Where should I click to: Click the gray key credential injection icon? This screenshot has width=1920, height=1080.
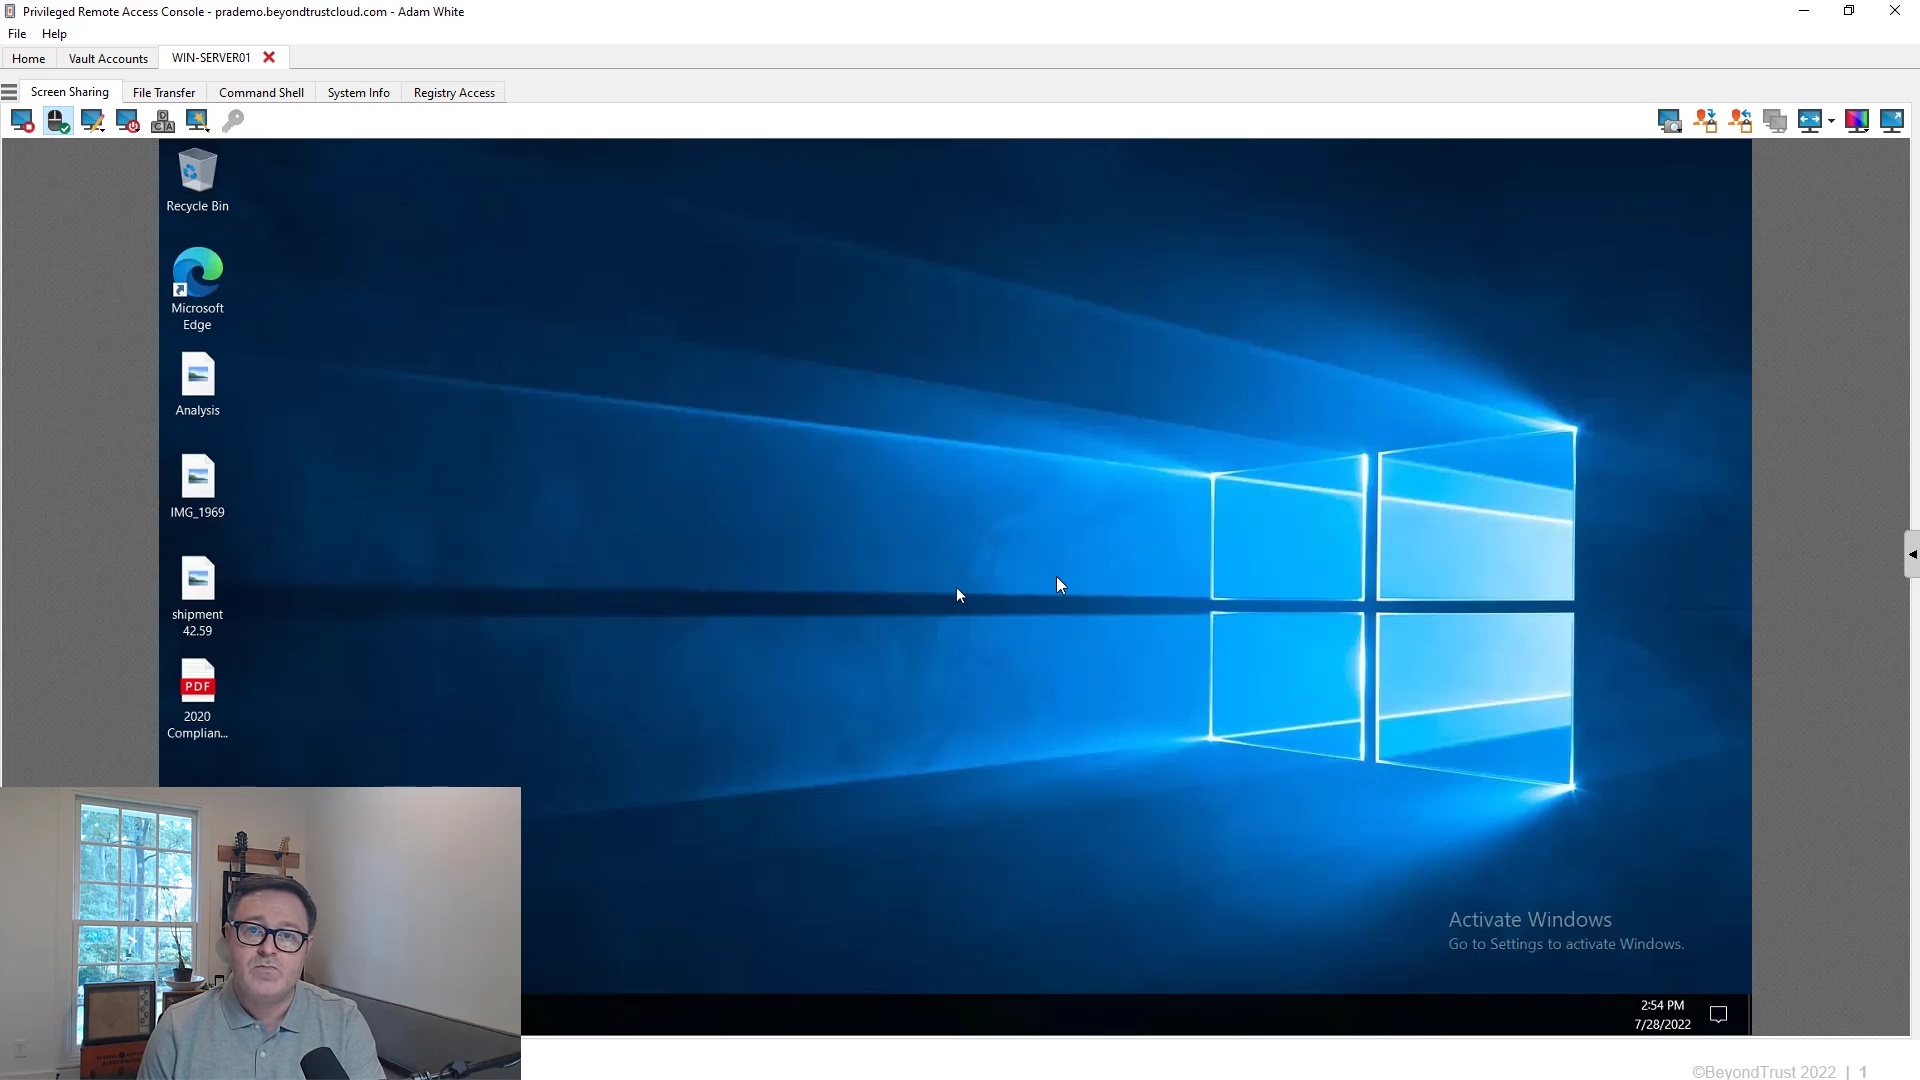tap(233, 121)
